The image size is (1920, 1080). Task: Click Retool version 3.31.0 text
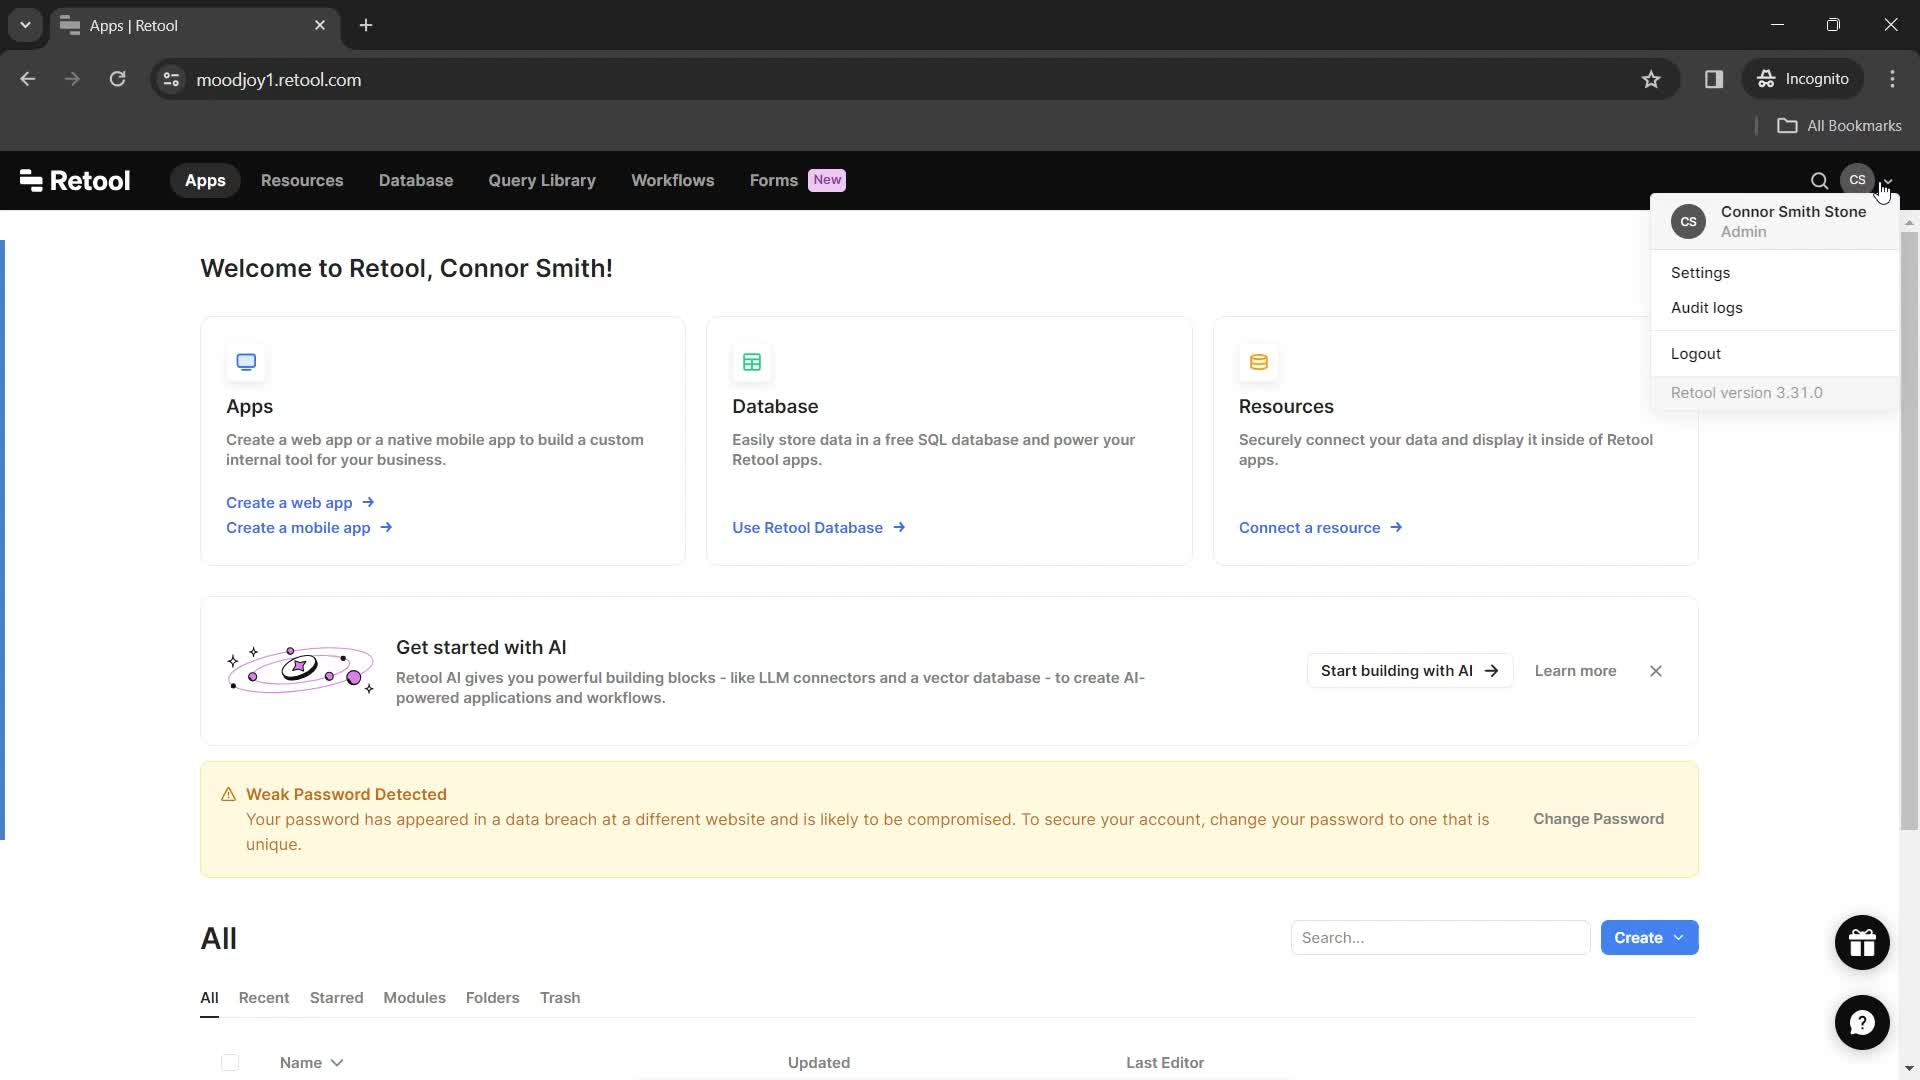coord(1746,392)
